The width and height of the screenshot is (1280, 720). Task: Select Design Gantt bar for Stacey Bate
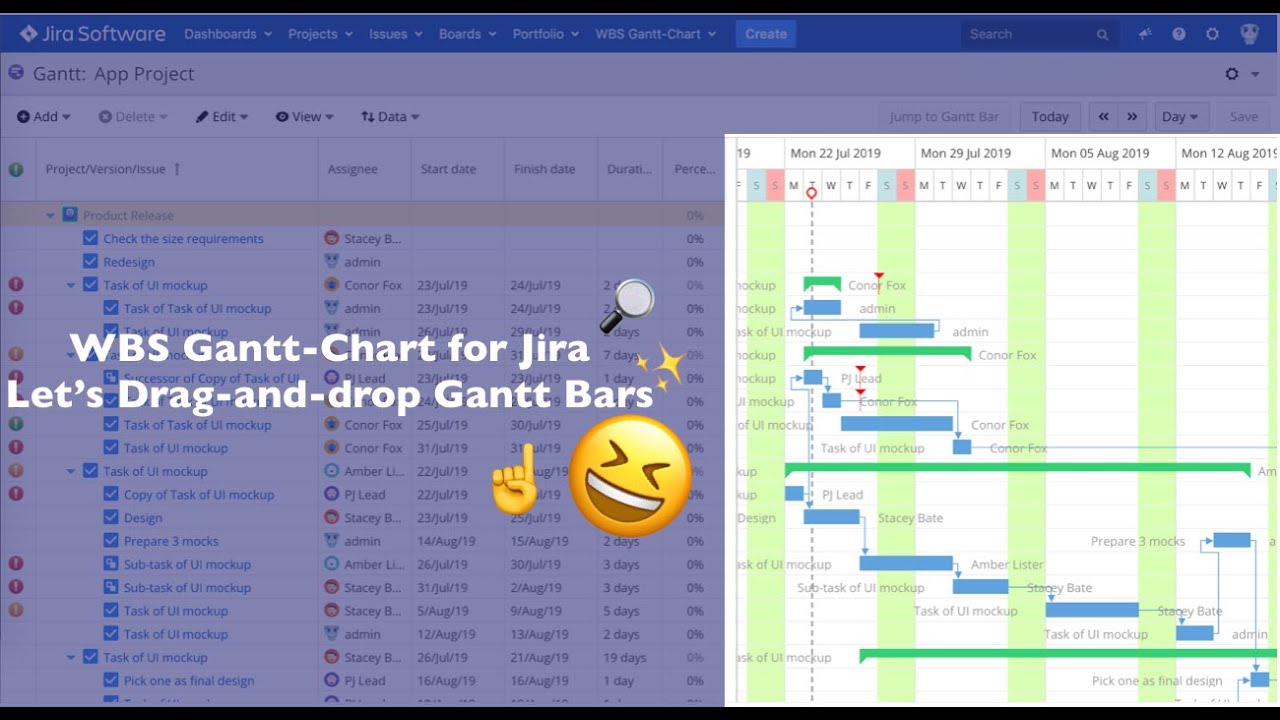click(x=831, y=517)
